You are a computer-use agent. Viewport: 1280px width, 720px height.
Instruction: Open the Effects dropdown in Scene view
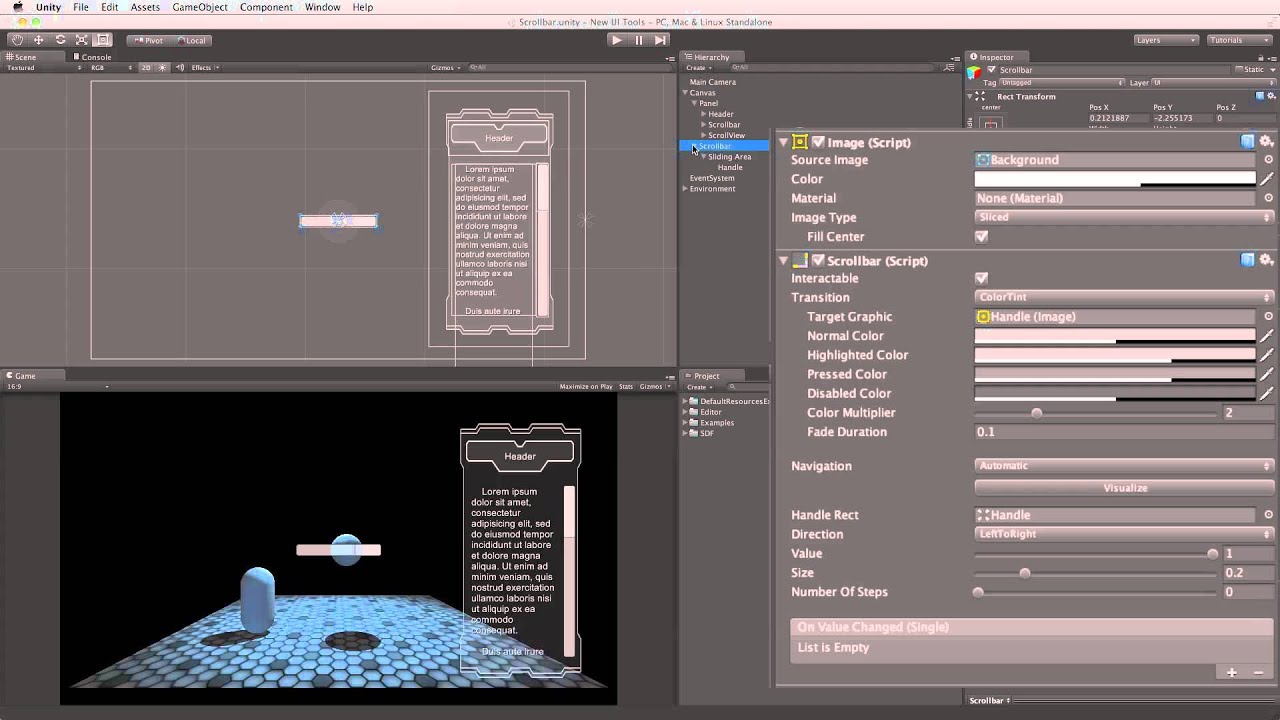pyautogui.click(x=204, y=68)
